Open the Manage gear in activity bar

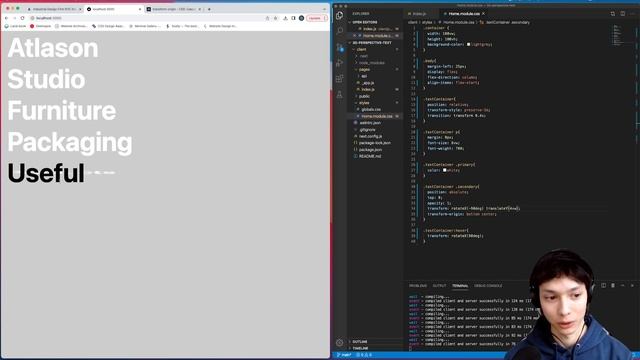click(x=340, y=343)
